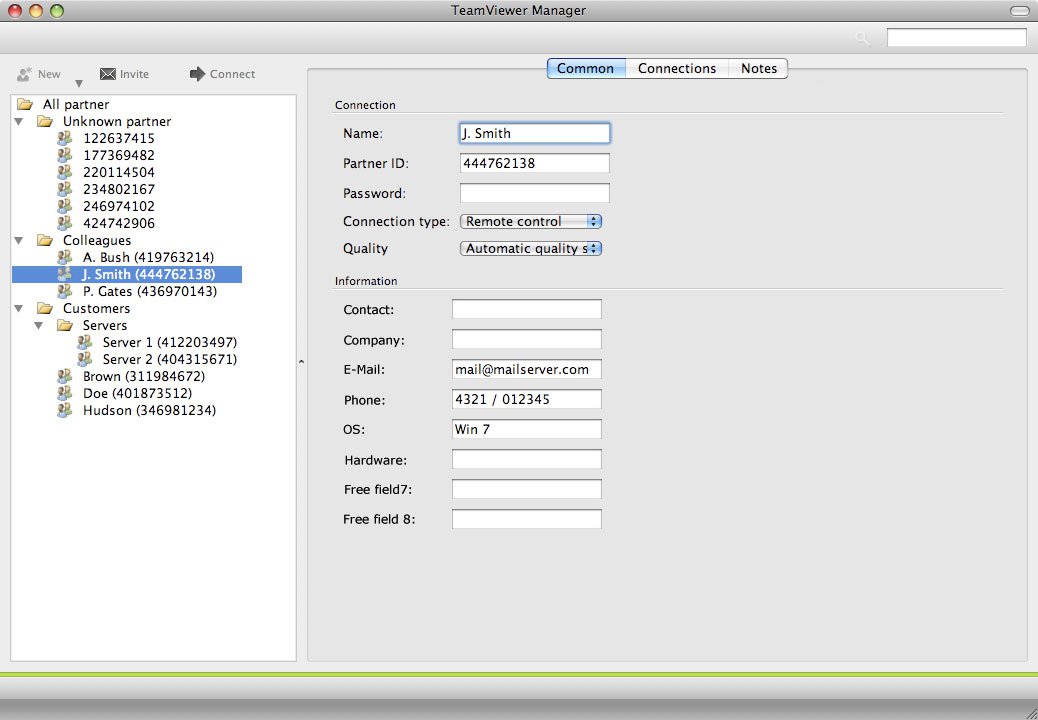Click the Customers folder icon

(45, 308)
